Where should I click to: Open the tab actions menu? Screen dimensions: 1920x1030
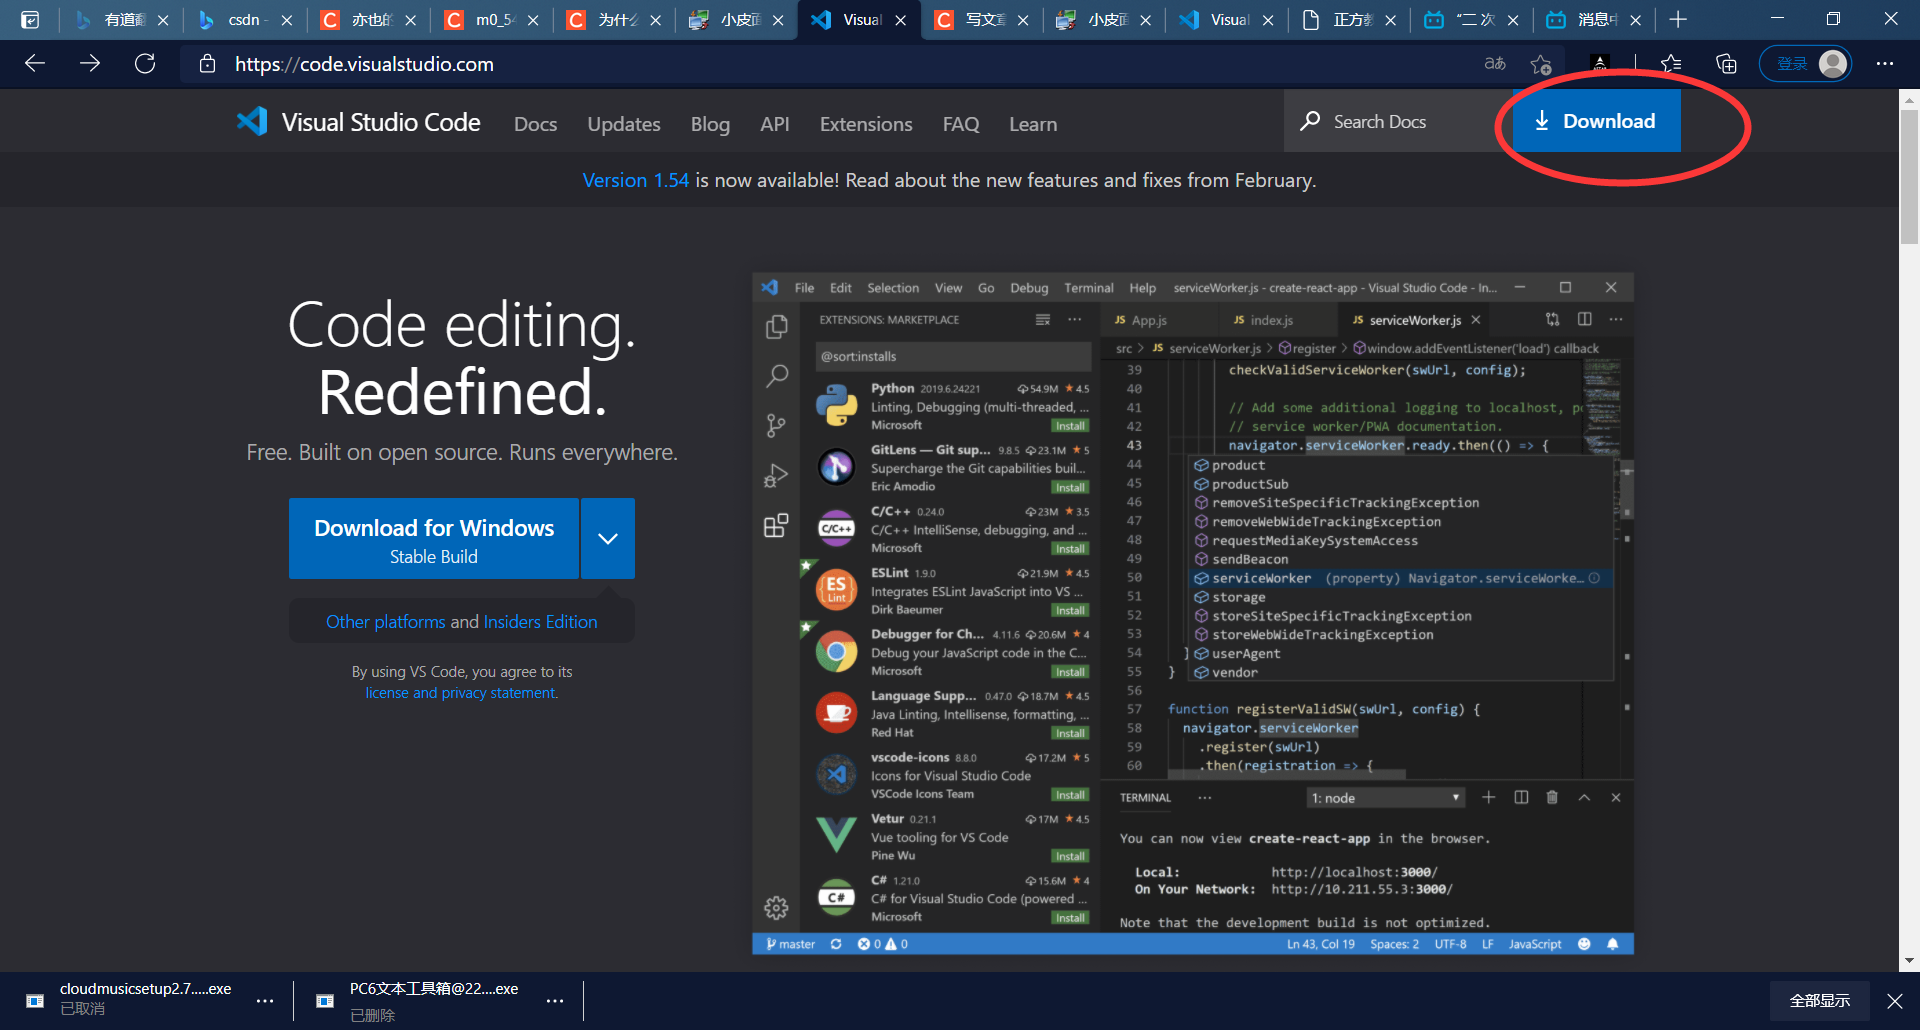coord(30,20)
